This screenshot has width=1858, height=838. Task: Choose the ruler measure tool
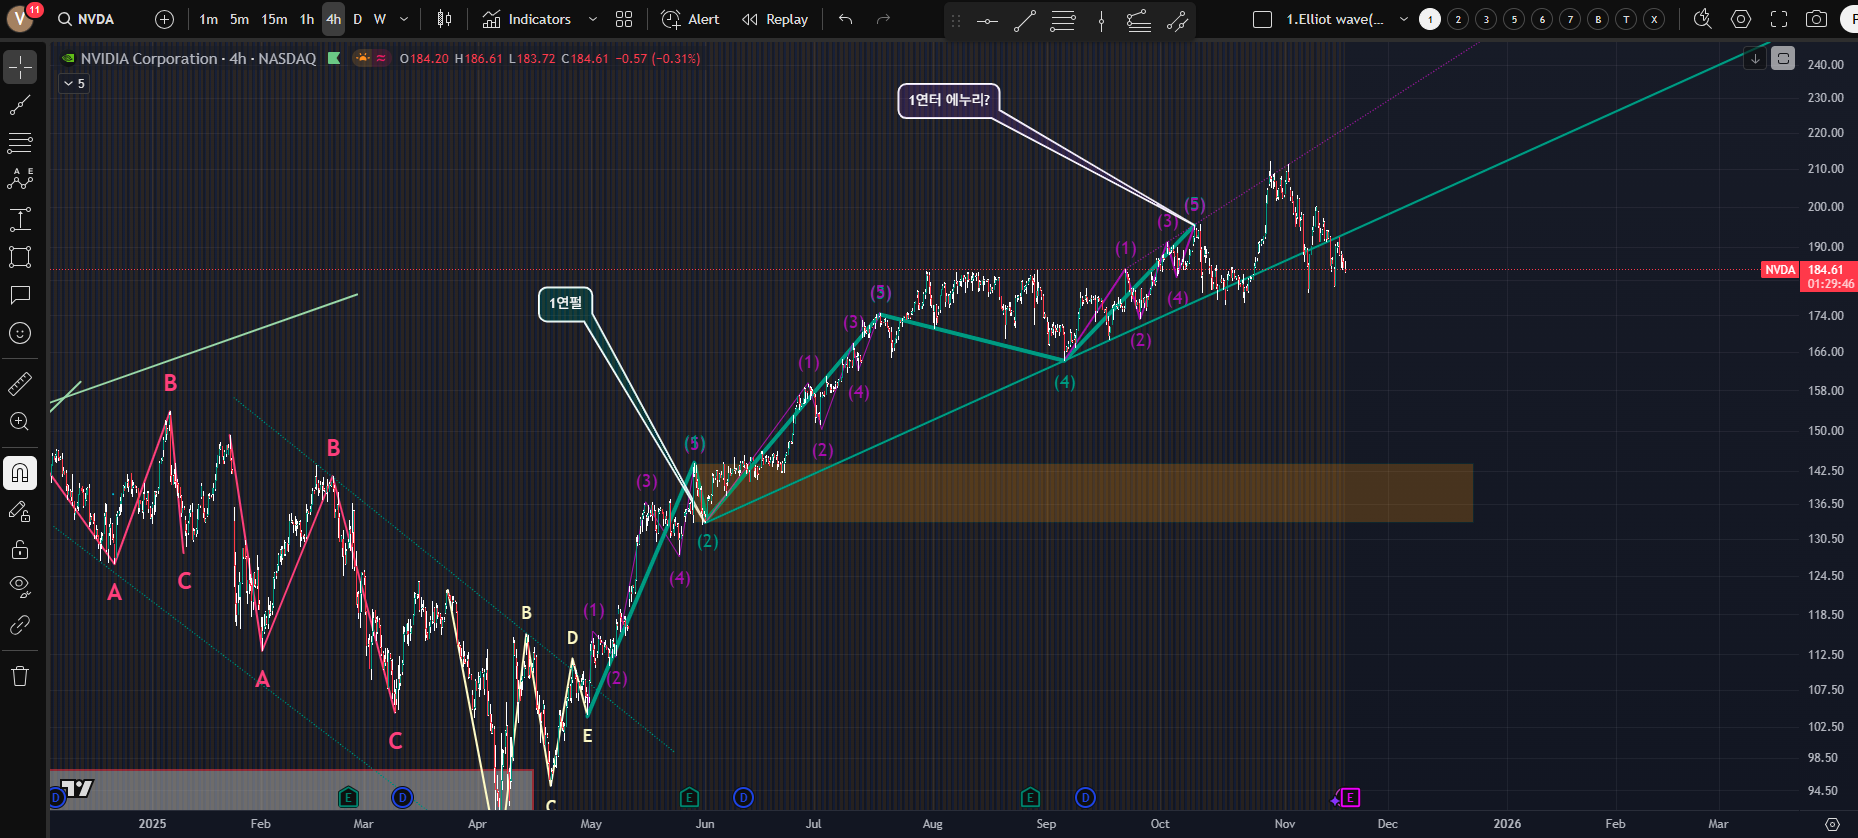point(20,384)
